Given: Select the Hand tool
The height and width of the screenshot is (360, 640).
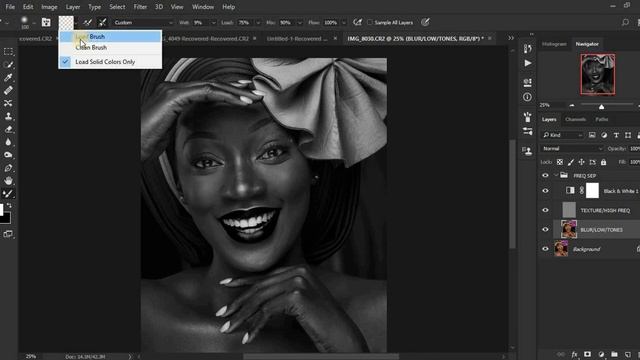Looking at the screenshot, I should [x=8, y=181].
